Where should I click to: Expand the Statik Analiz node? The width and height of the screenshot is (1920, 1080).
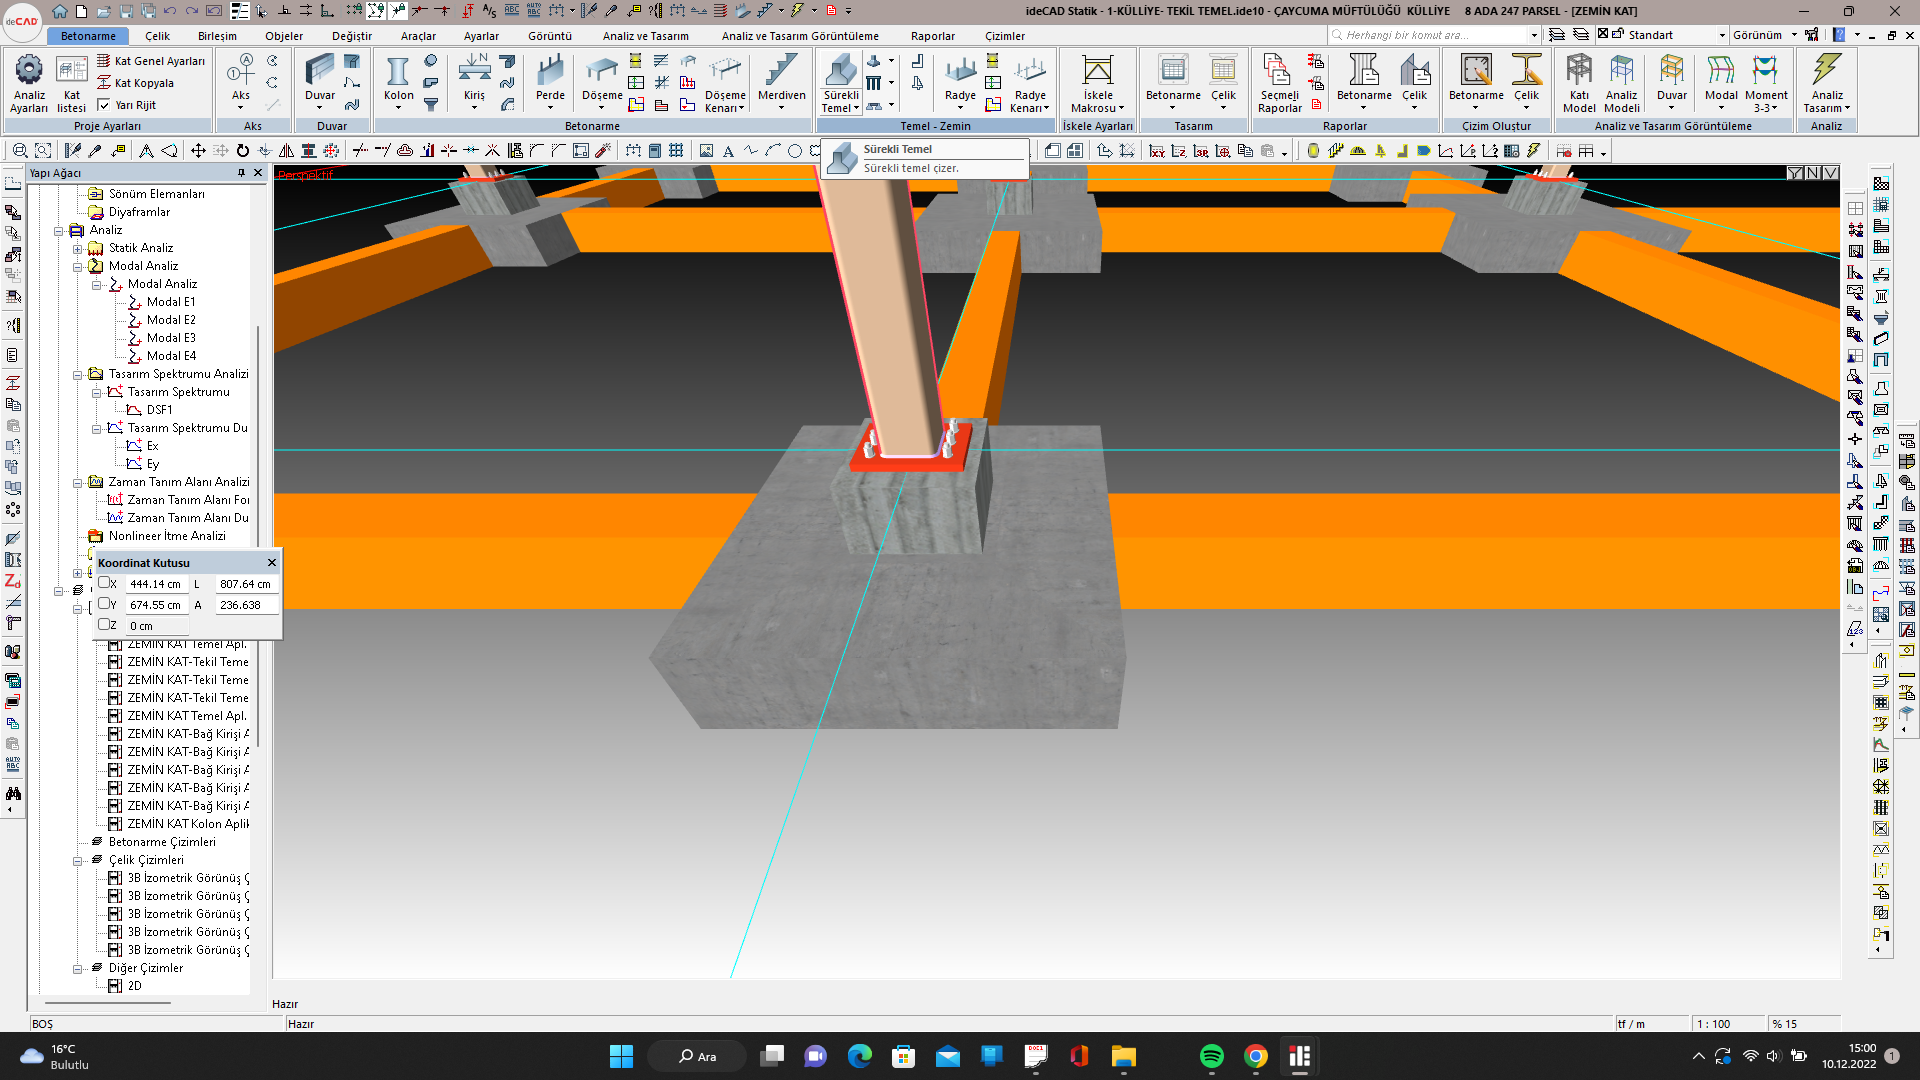[78, 248]
